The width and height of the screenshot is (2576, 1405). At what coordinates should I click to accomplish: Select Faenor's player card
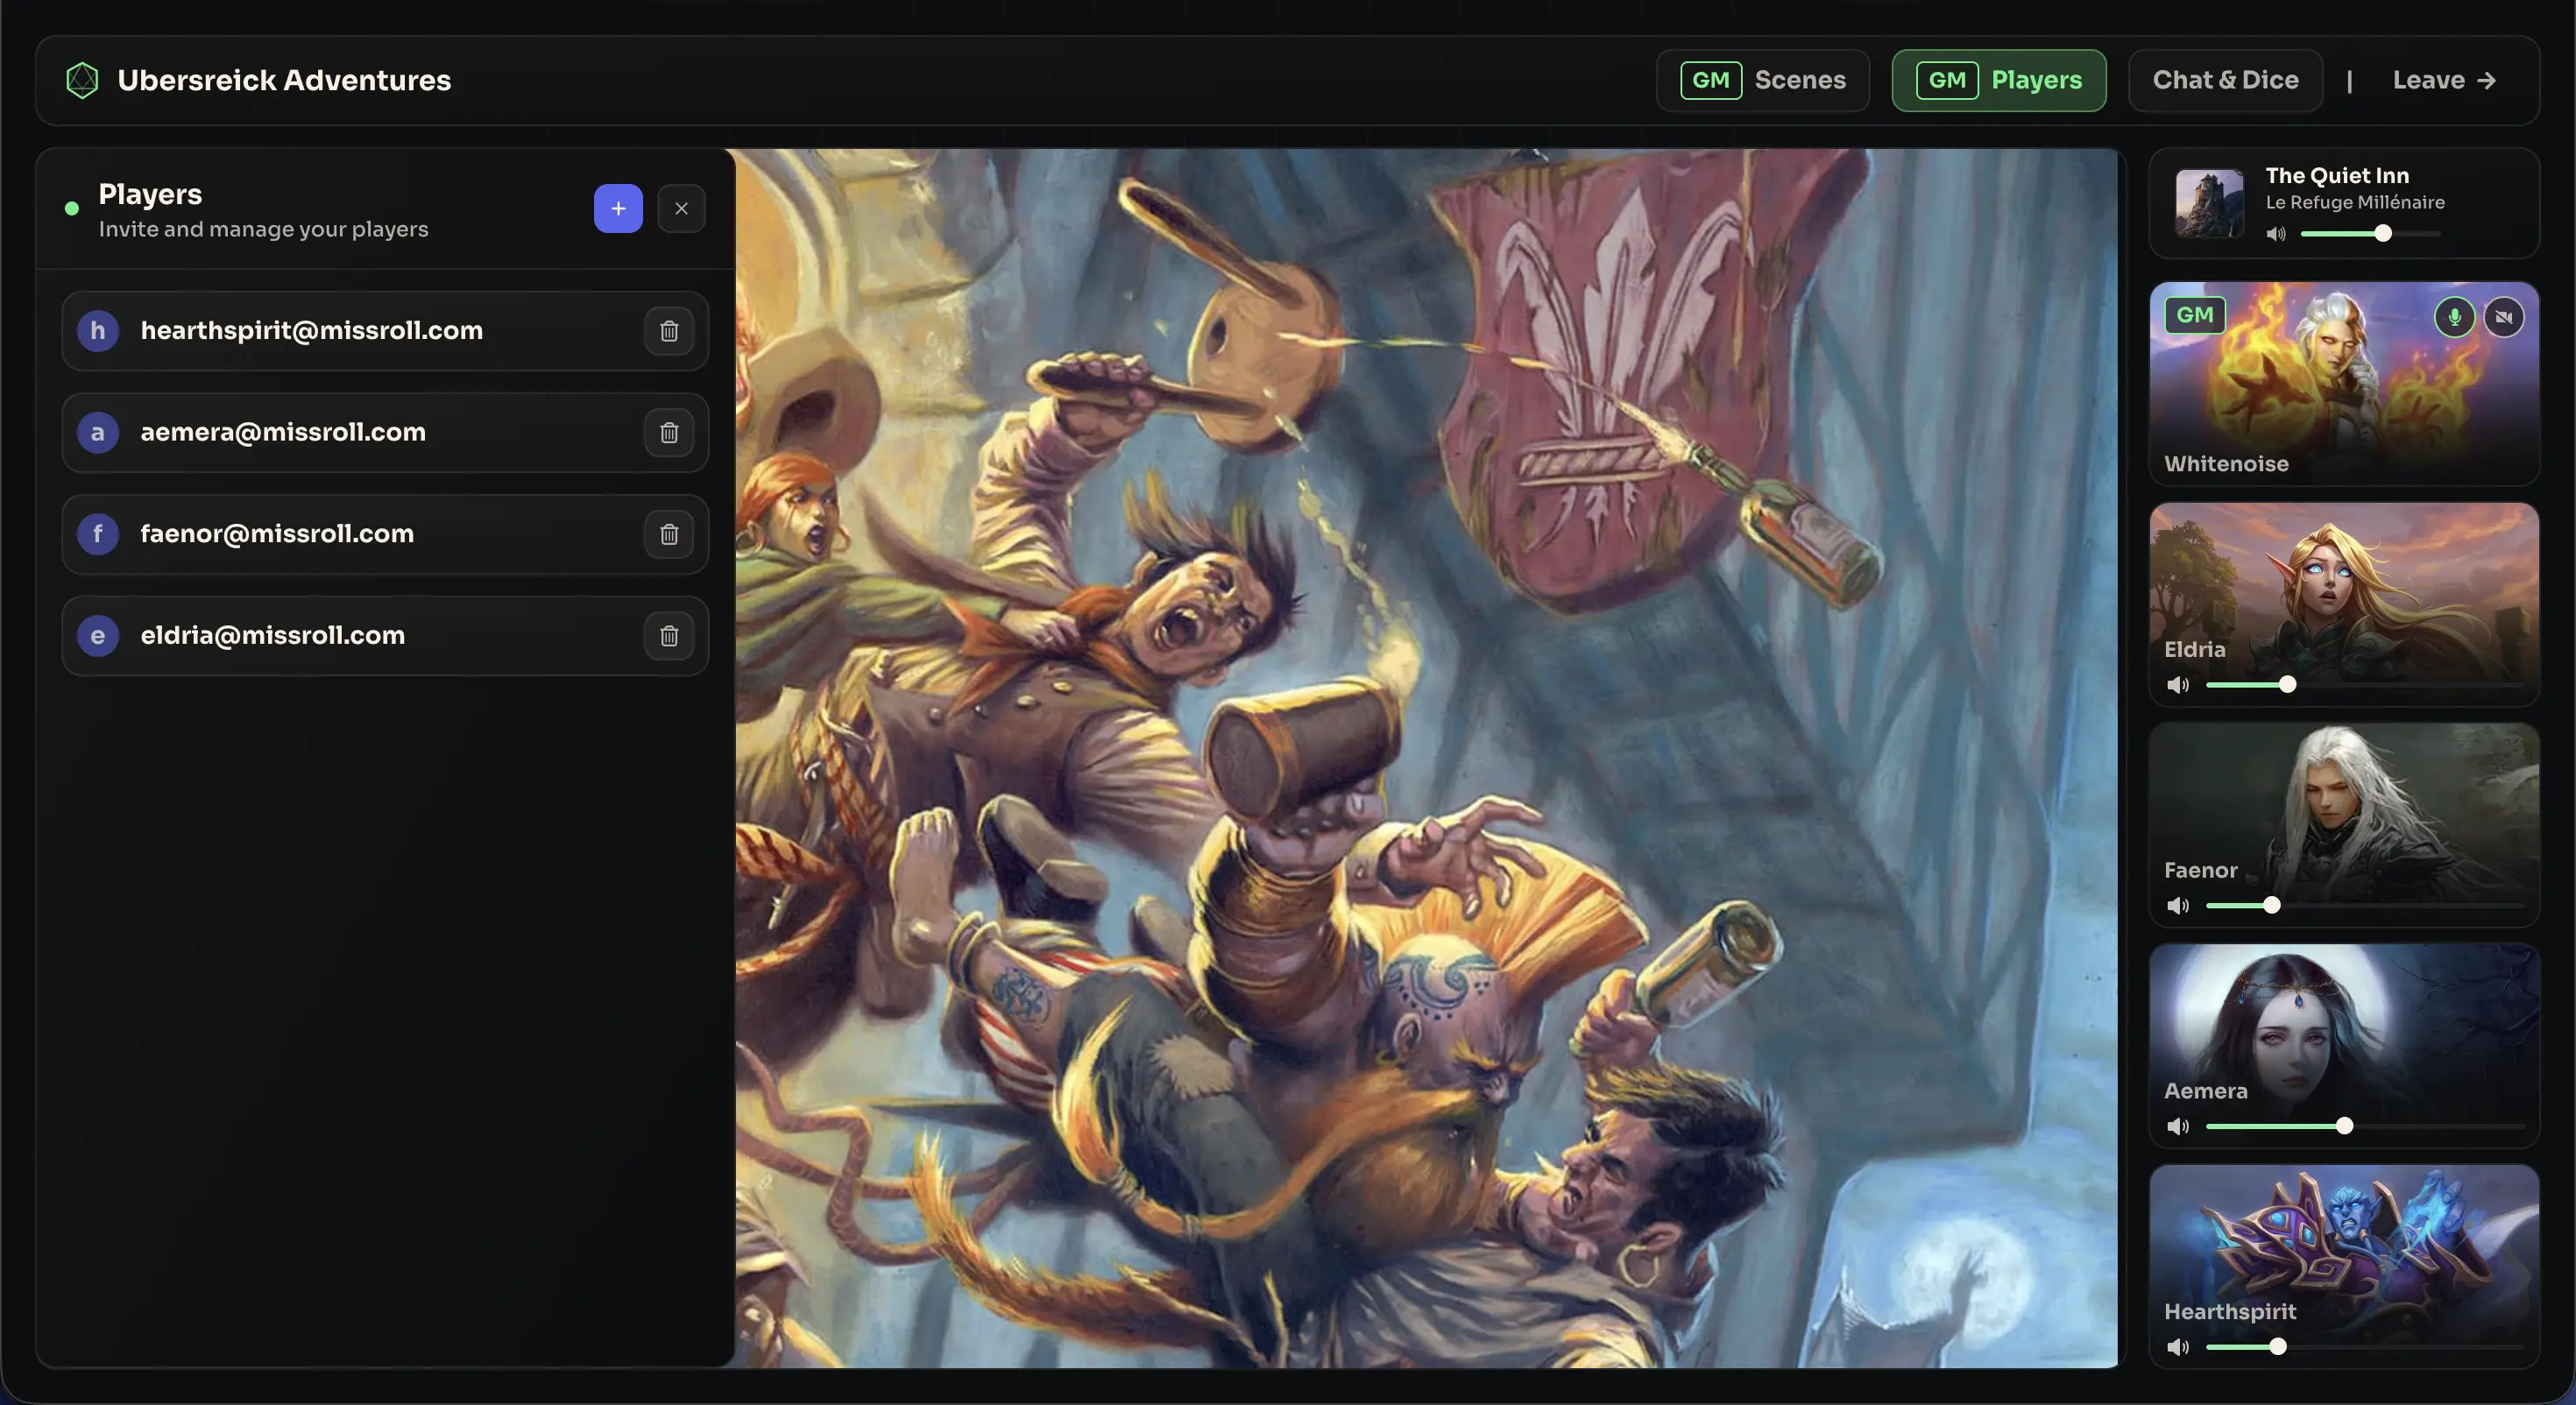point(2344,825)
